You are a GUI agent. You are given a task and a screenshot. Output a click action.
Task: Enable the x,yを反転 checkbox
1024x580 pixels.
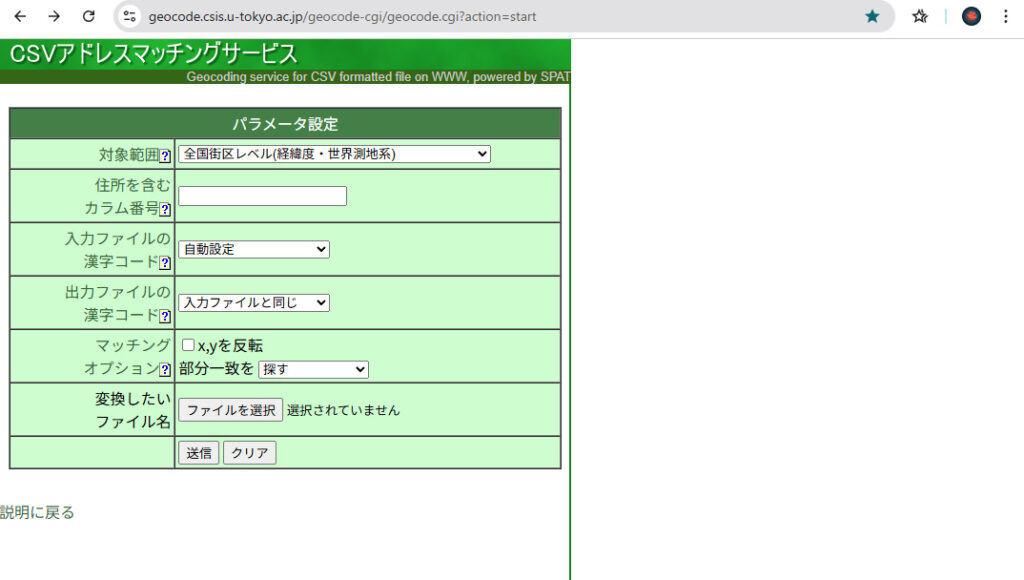(188, 345)
